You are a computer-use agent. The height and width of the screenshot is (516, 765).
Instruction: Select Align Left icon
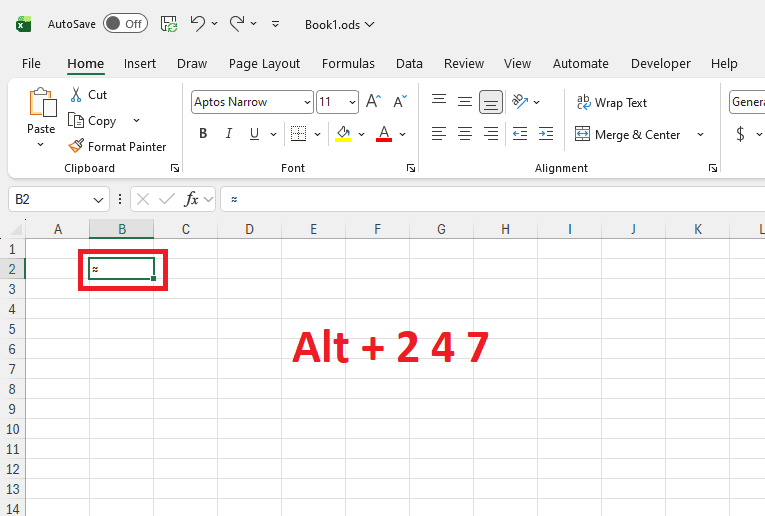(x=439, y=134)
